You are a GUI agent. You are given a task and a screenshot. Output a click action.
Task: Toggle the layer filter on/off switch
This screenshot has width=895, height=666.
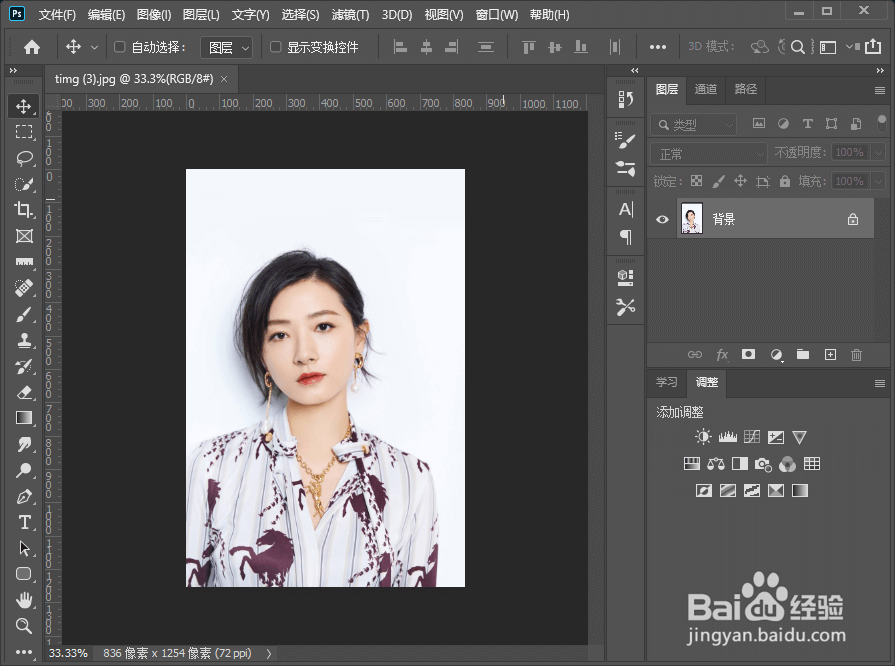[x=882, y=124]
